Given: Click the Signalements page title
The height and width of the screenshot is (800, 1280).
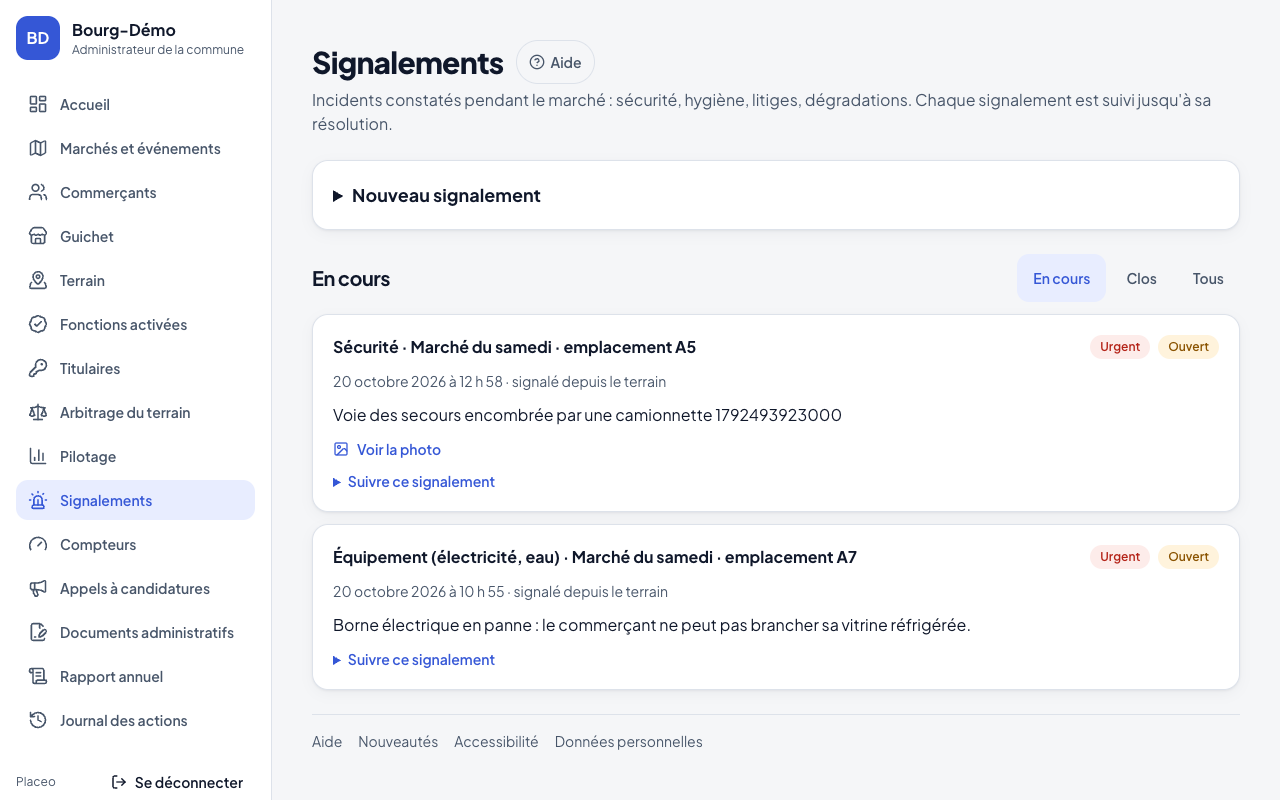Looking at the screenshot, I should click(408, 62).
